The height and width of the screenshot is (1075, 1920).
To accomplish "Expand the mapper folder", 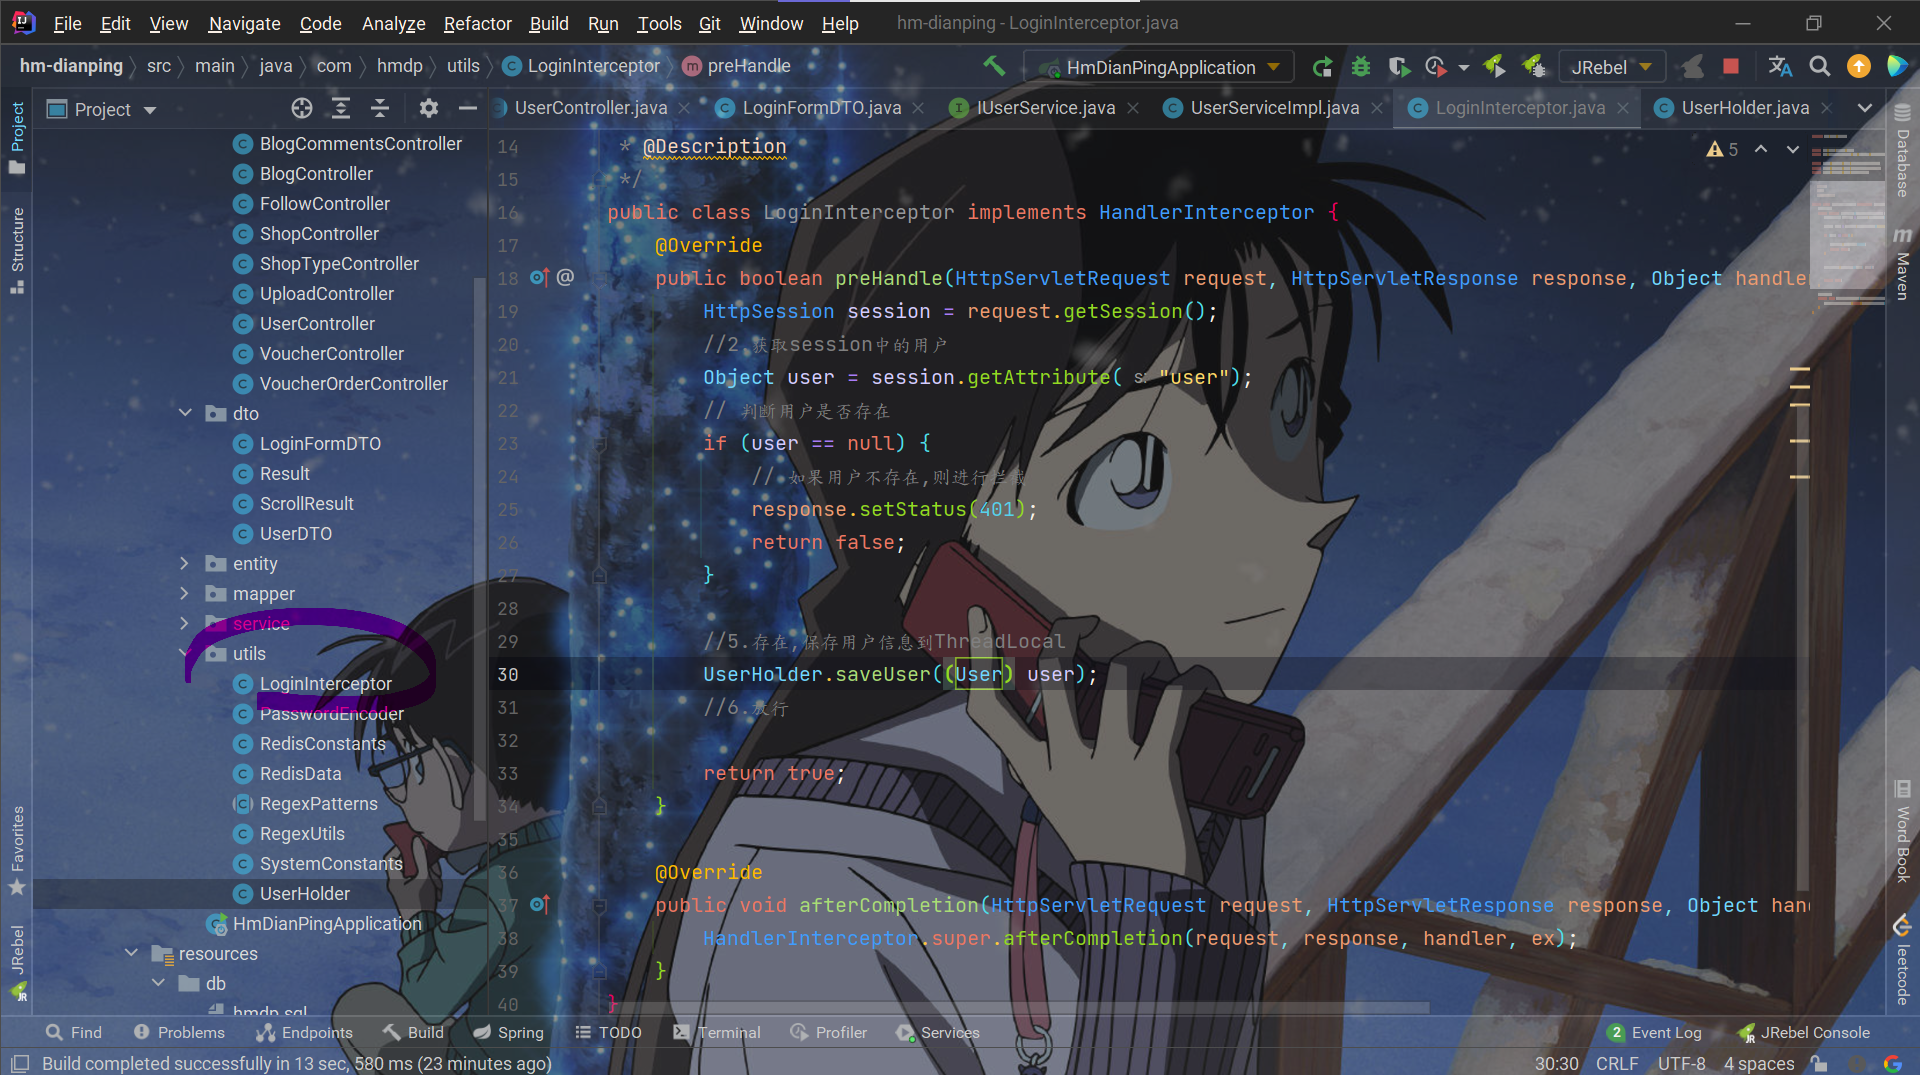I will pos(185,593).
